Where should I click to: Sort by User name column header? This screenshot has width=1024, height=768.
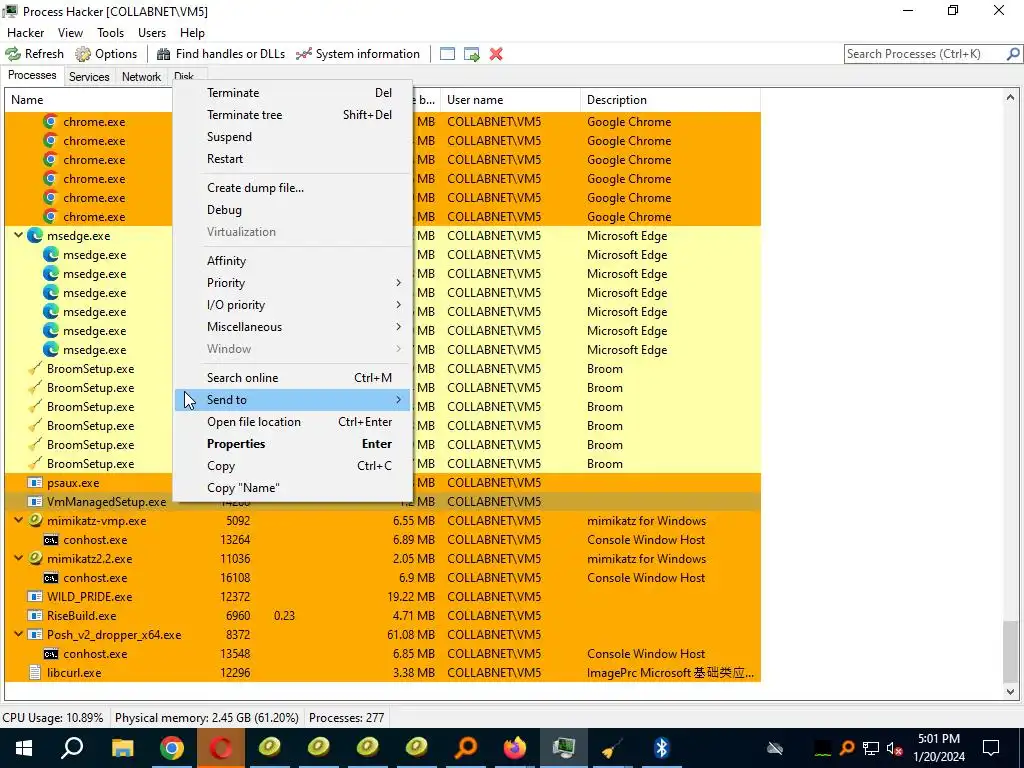[510, 100]
